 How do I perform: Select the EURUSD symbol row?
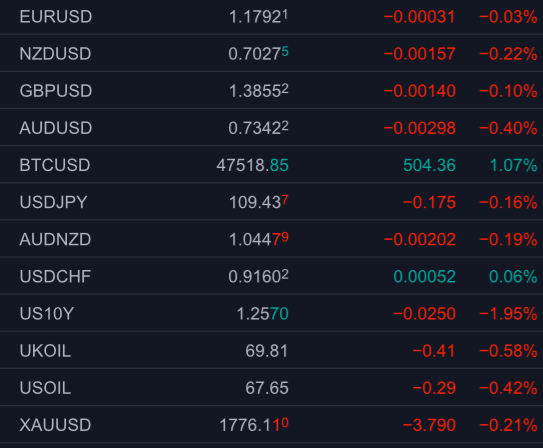click(x=272, y=17)
